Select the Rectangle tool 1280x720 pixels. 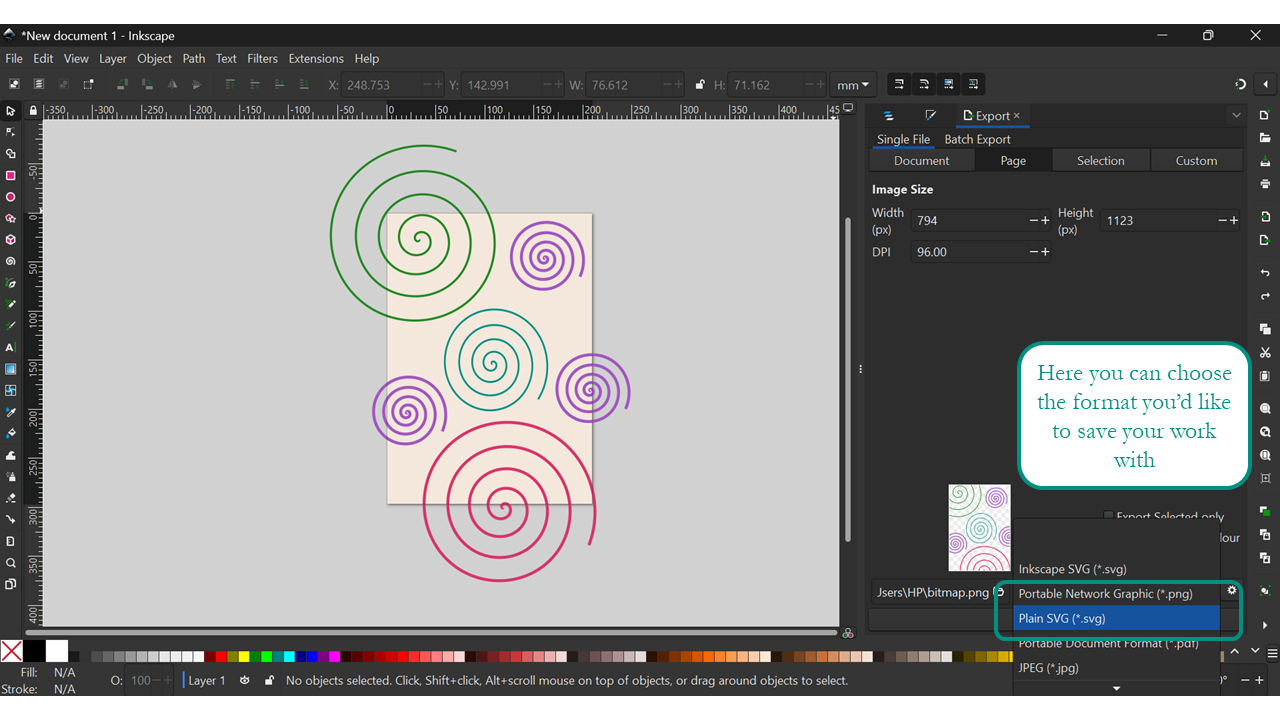pyautogui.click(x=11, y=176)
